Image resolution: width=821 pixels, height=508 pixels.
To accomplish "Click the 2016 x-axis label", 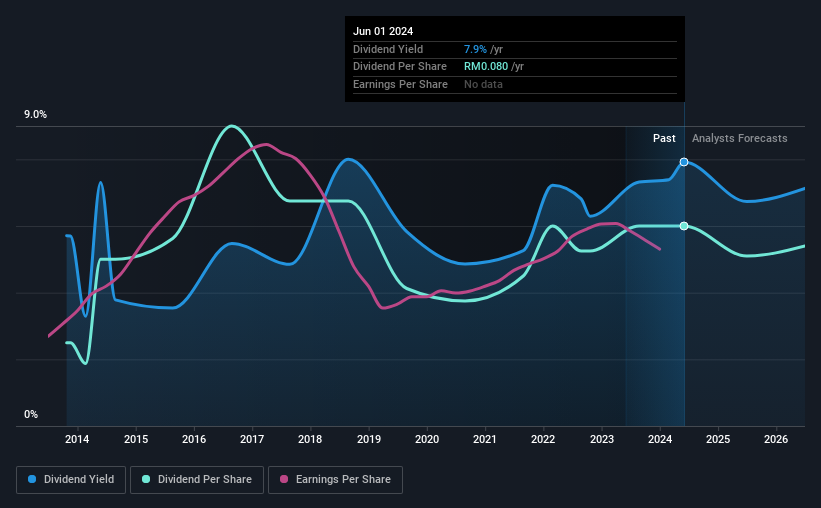I will (194, 439).
